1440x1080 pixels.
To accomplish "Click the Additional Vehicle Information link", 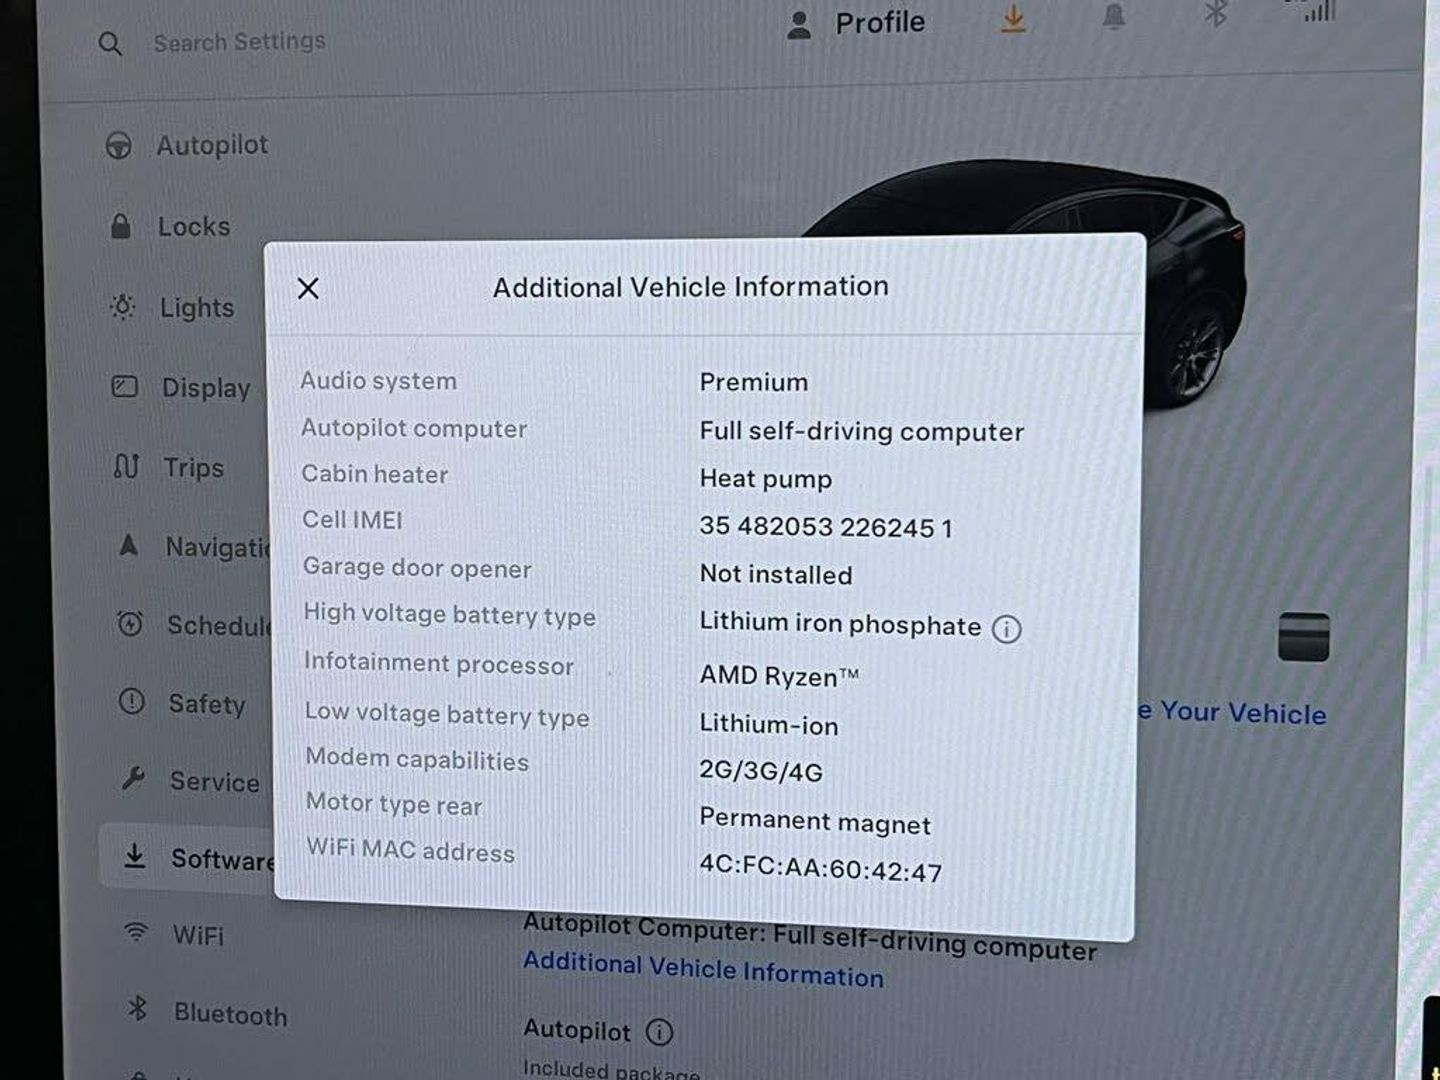I will [703, 969].
